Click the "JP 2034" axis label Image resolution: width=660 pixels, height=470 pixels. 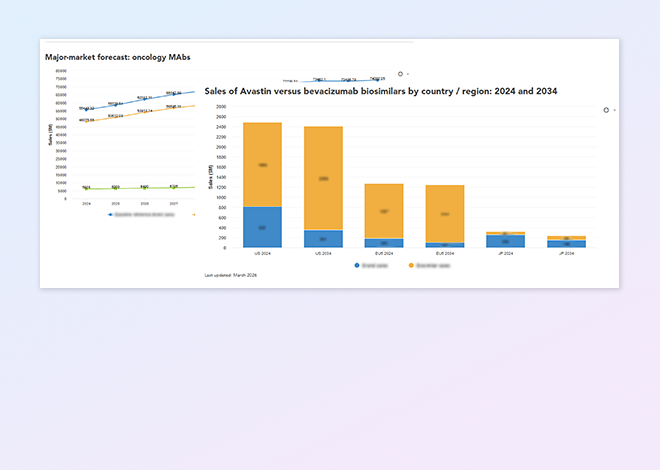click(566, 254)
